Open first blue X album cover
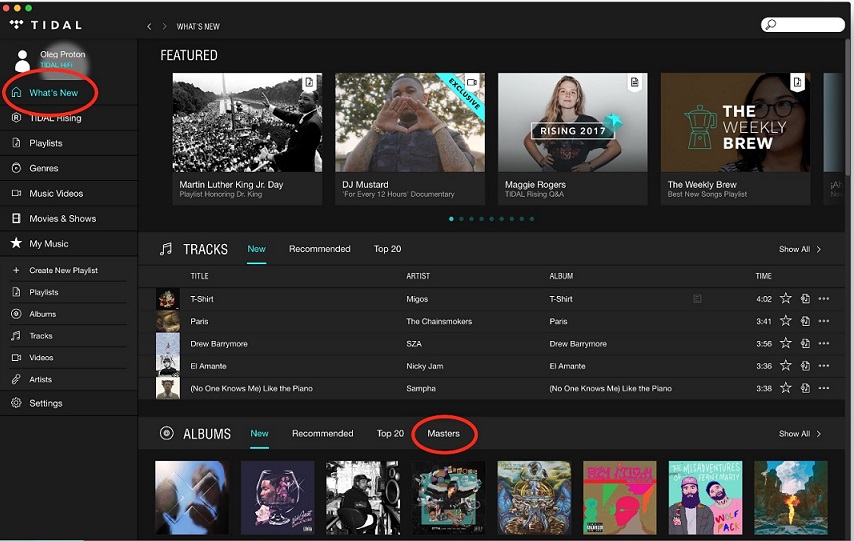854x541 pixels. coord(192,498)
